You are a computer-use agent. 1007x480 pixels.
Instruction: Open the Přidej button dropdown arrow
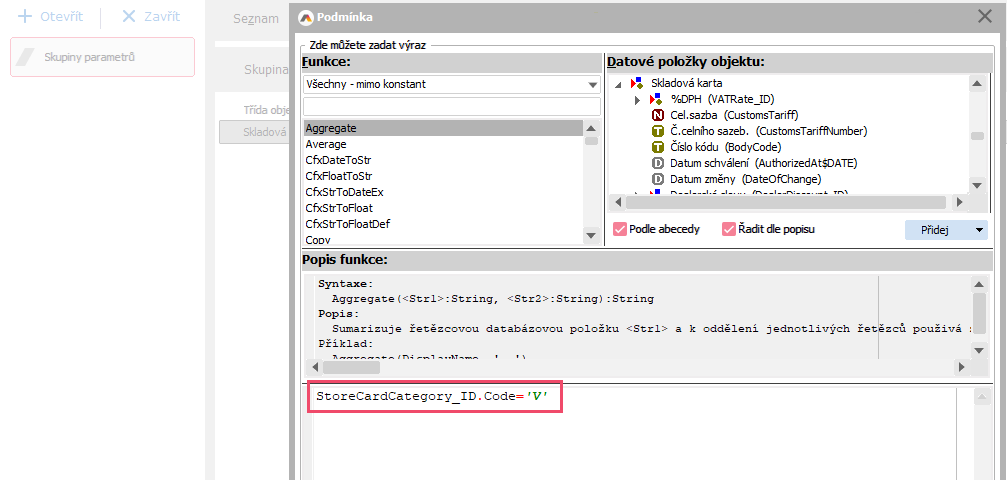pos(978,230)
